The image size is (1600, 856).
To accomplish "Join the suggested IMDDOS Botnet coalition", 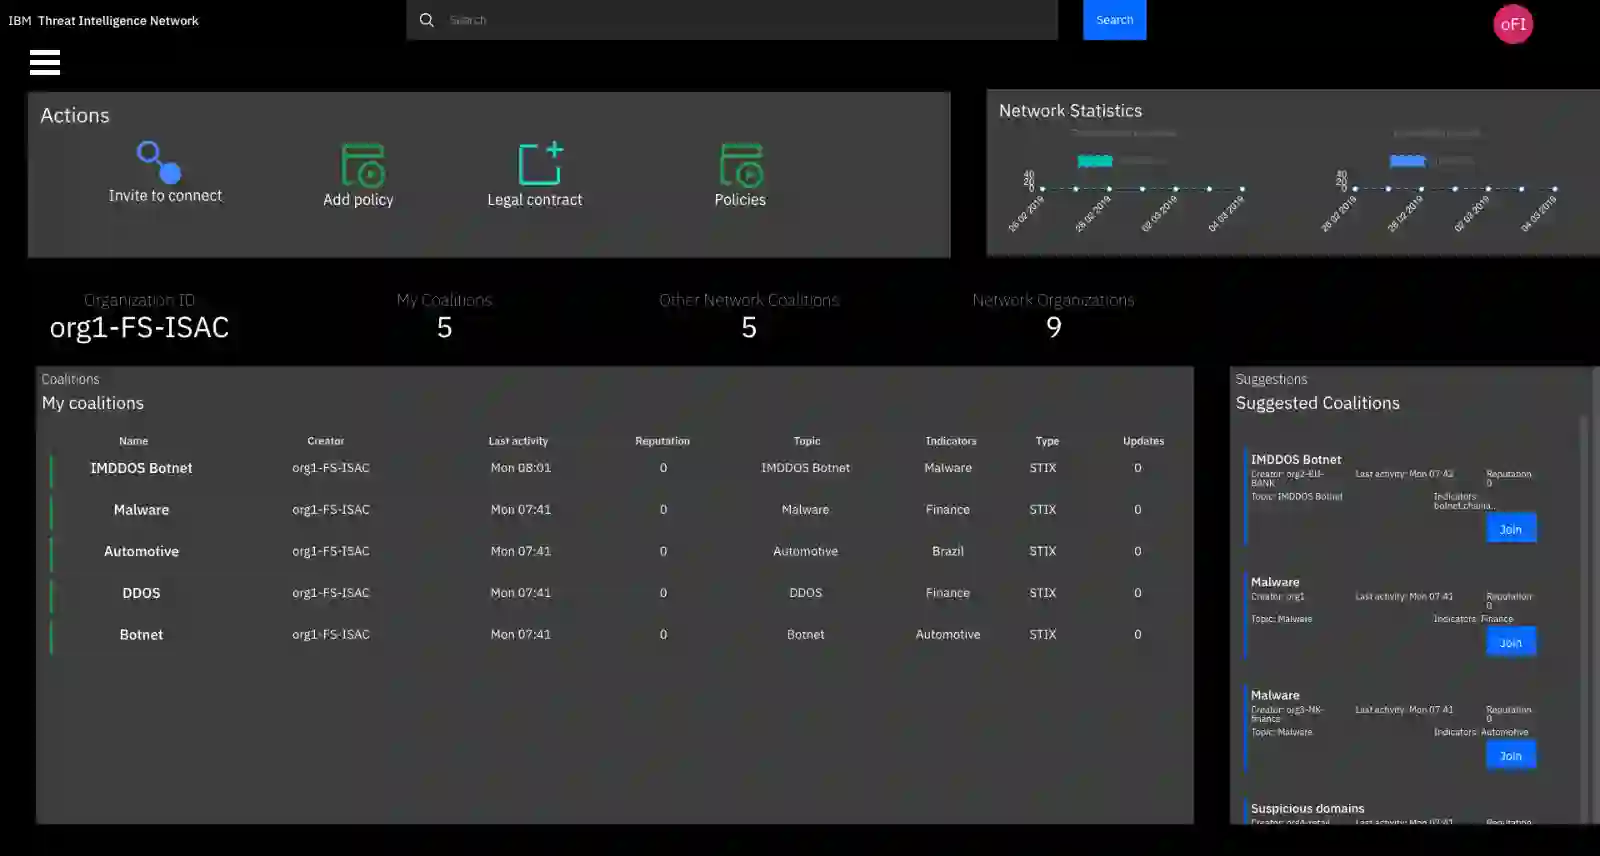I will (x=1511, y=529).
